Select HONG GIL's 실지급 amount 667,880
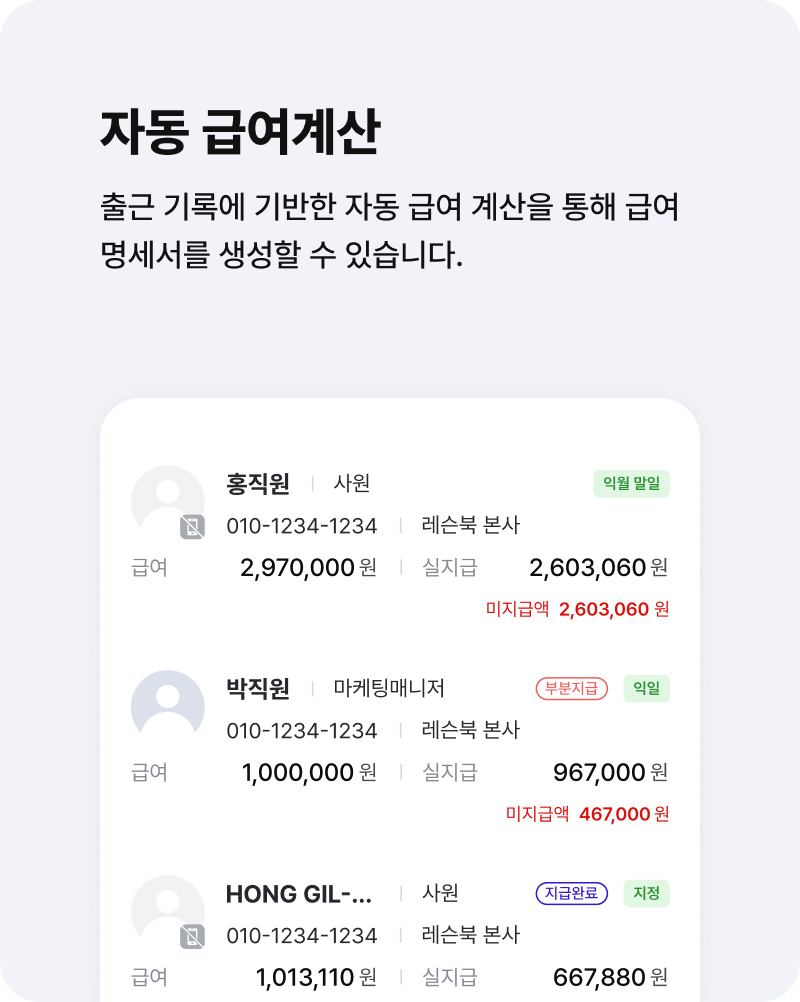The width and height of the screenshot is (800, 1002). 599,978
